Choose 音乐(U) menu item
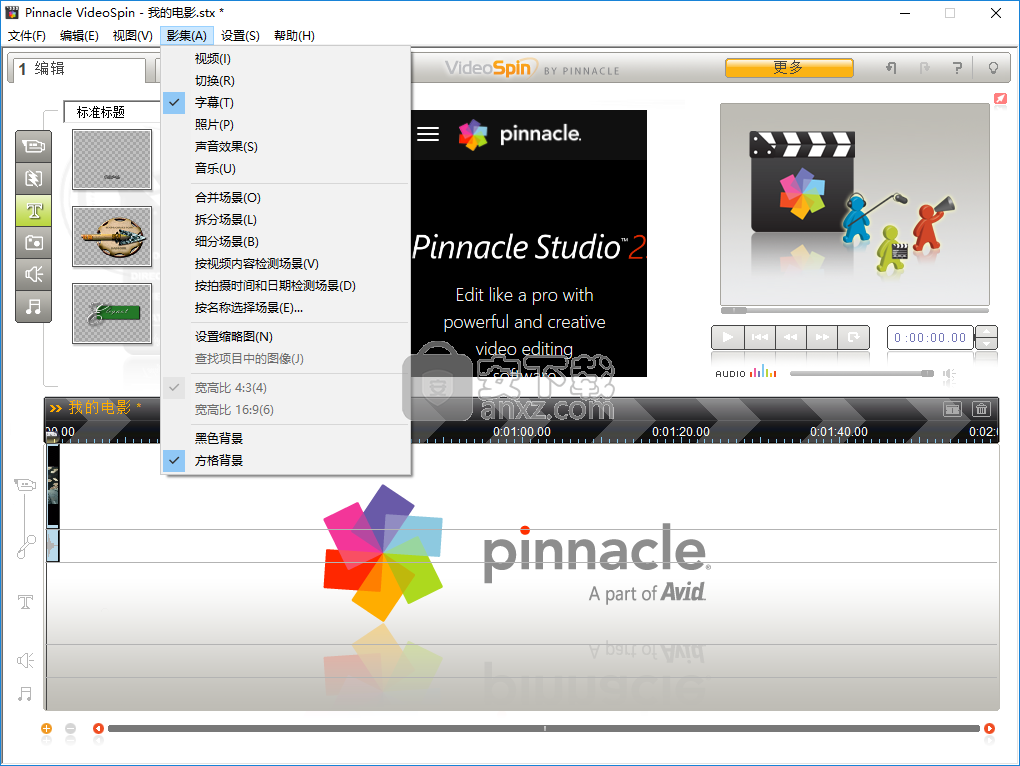Image resolution: width=1020 pixels, height=766 pixels. (x=286, y=168)
